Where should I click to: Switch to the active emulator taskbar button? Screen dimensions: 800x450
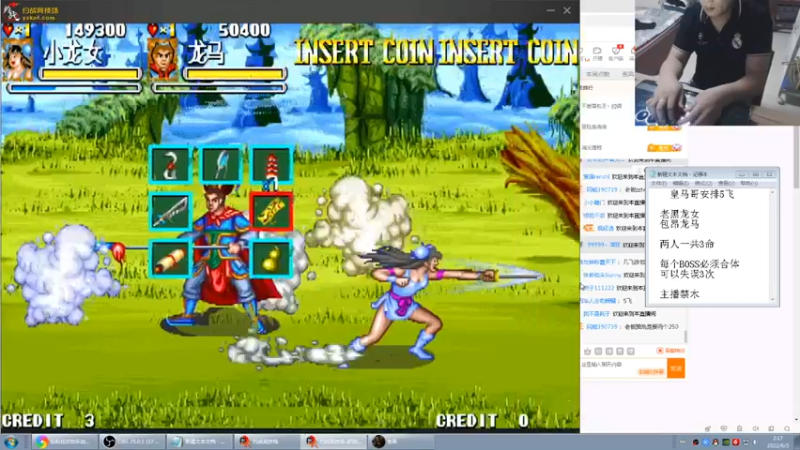tap(334, 442)
